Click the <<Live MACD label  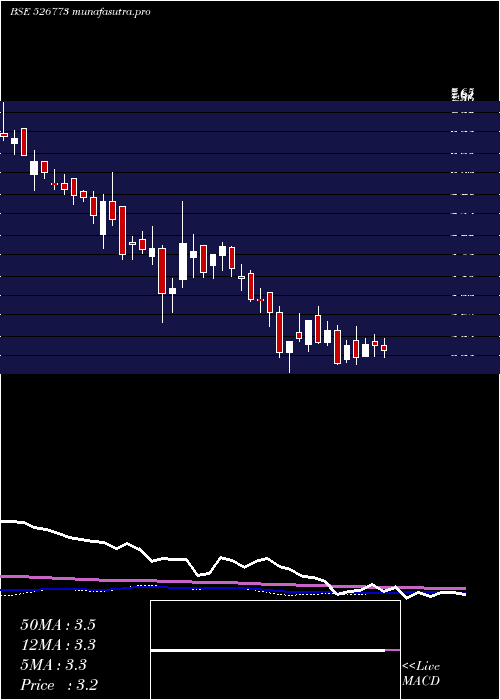pos(421,674)
